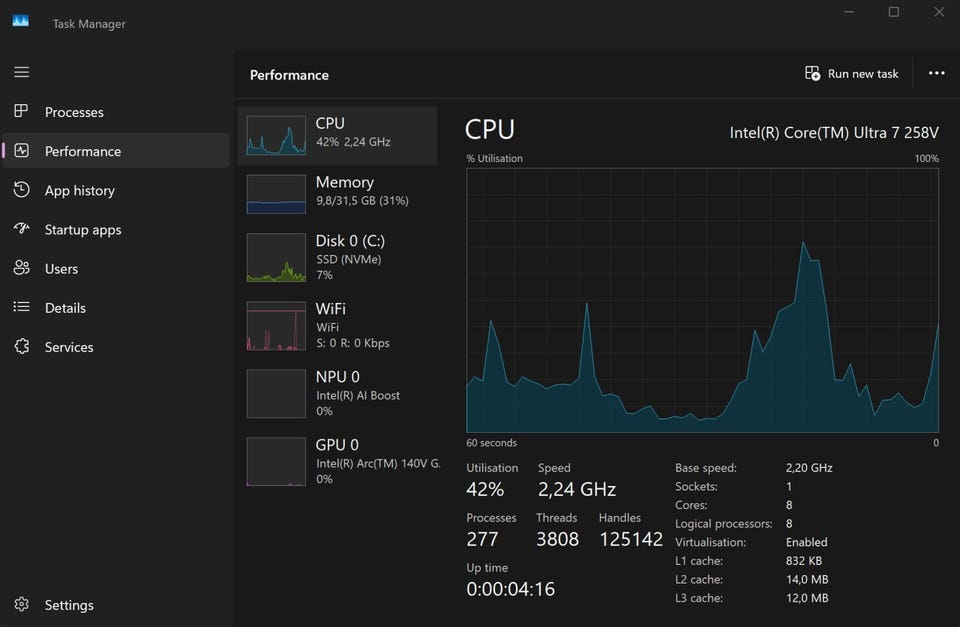The image size is (960, 627).
Task: Click the Startup apps gauge icon
Action: point(21,228)
